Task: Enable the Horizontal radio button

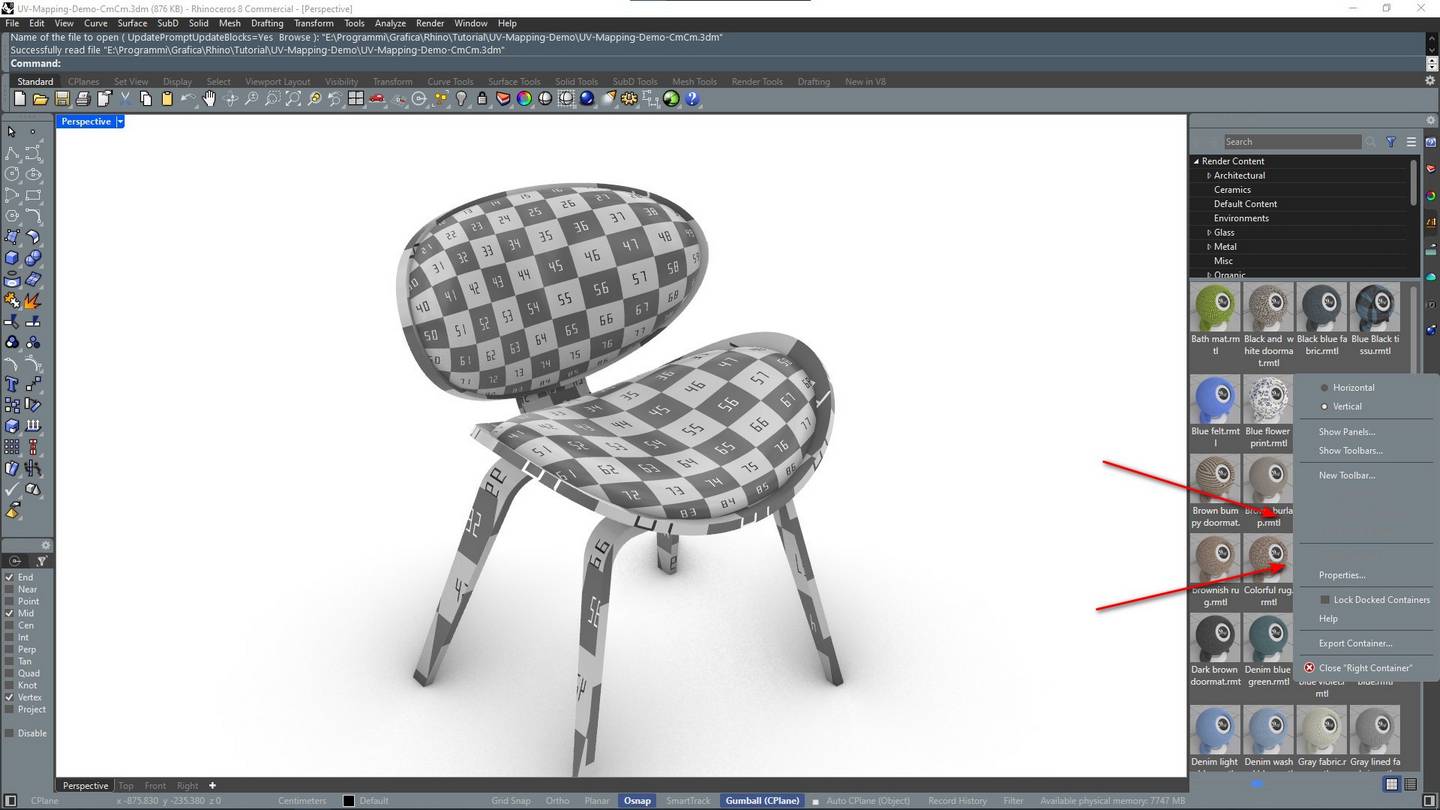Action: pos(1325,387)
